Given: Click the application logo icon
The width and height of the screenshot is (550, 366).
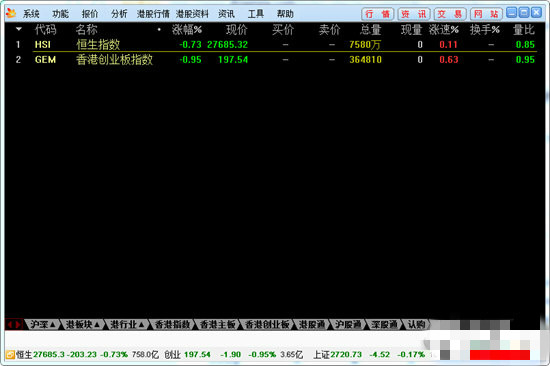Looking at the screenshot, I should [11, 13].
